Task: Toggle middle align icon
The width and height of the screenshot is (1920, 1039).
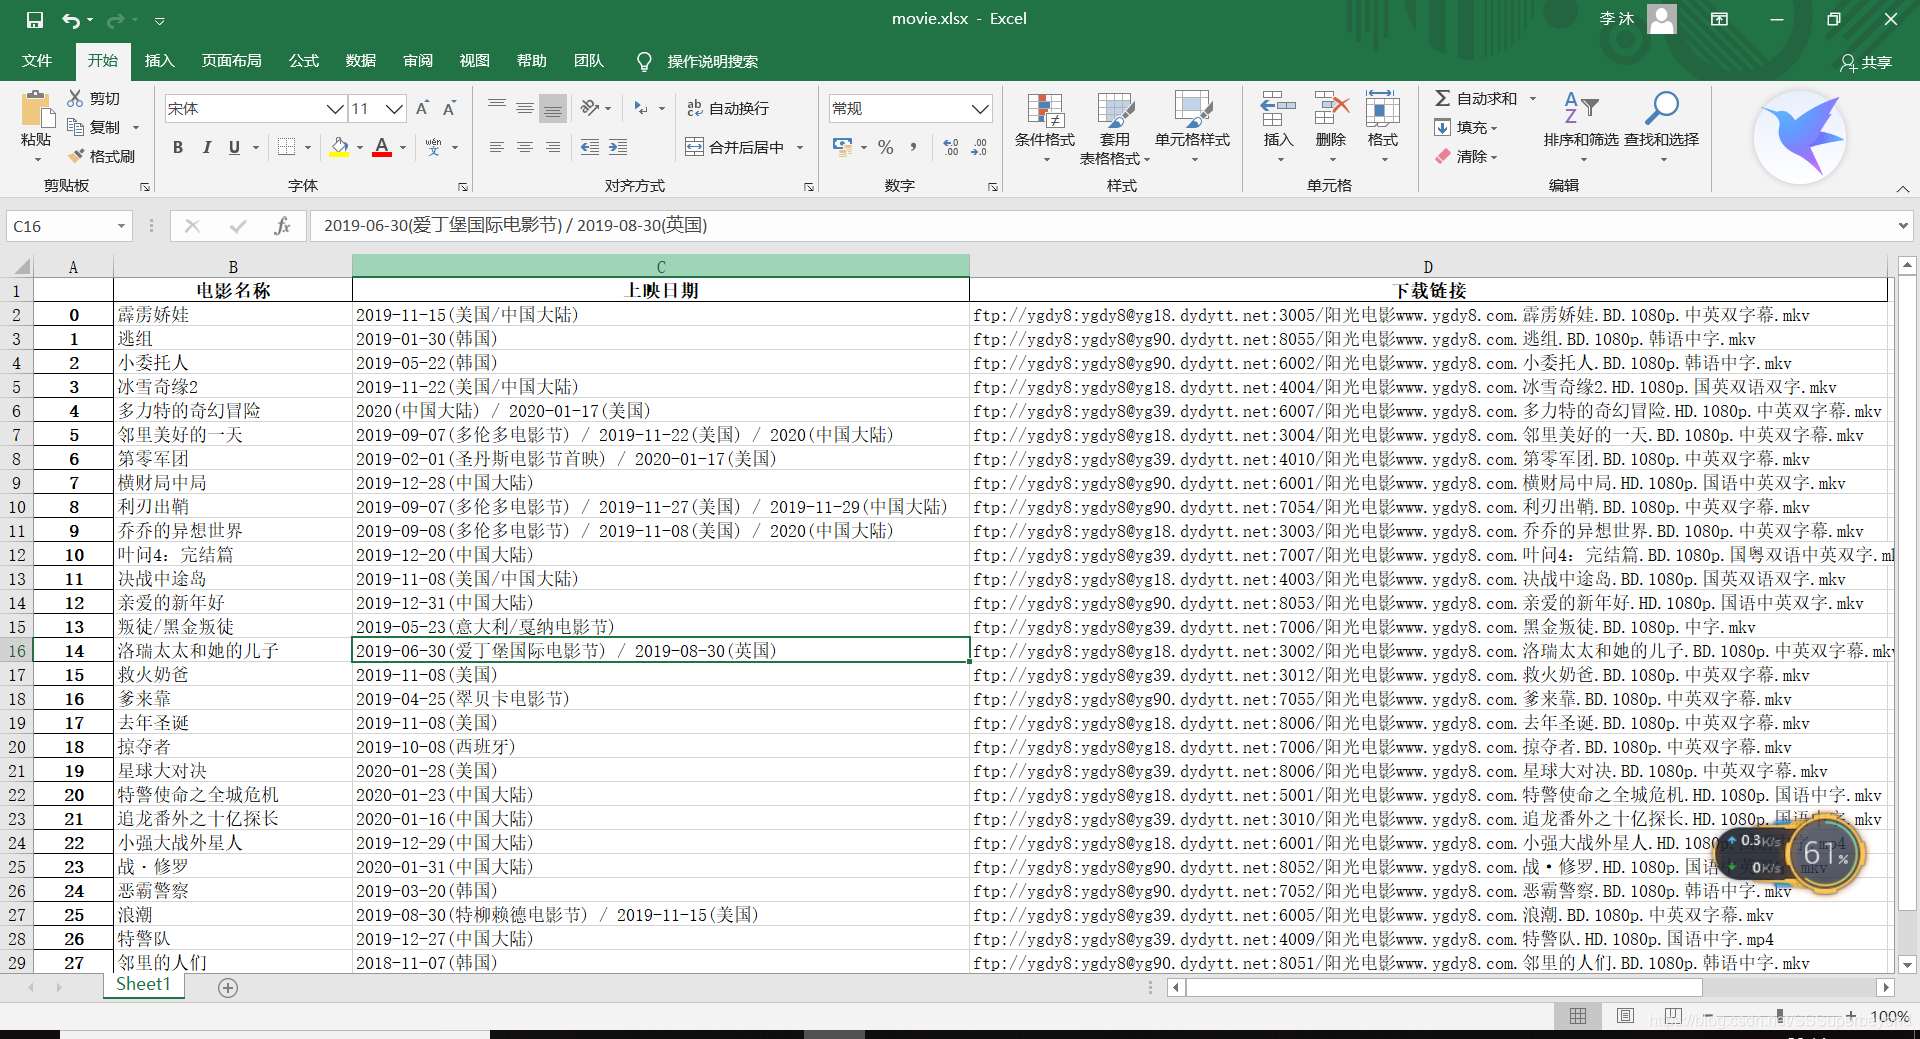Action: point(525,107)
